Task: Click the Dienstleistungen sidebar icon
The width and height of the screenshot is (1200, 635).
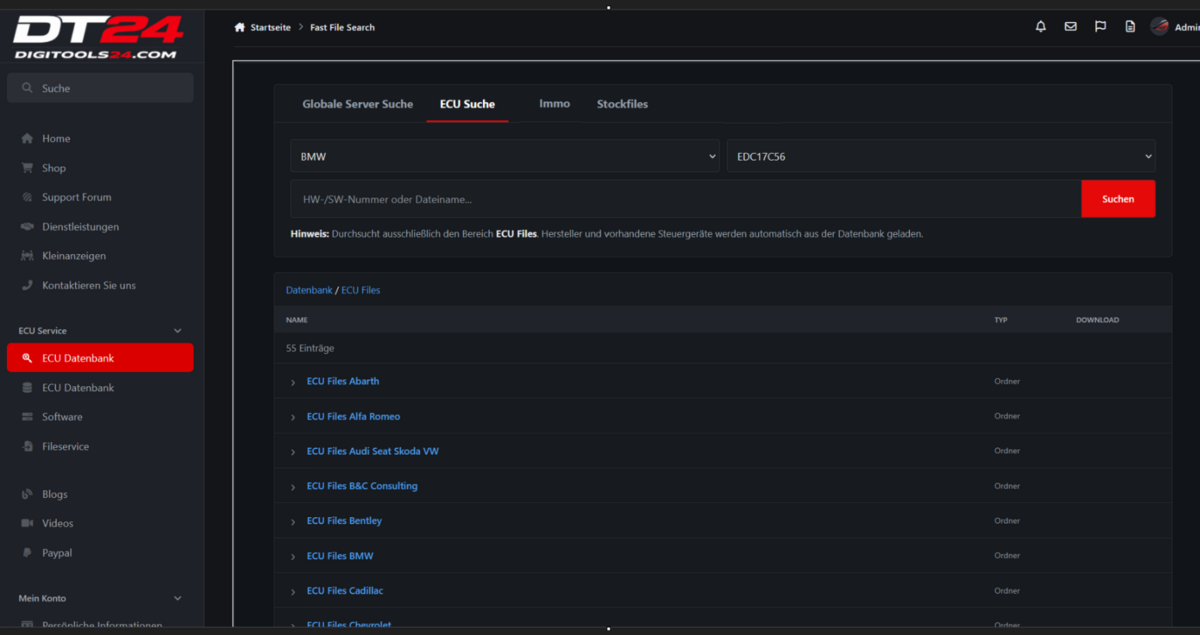Action: [27, 227]
